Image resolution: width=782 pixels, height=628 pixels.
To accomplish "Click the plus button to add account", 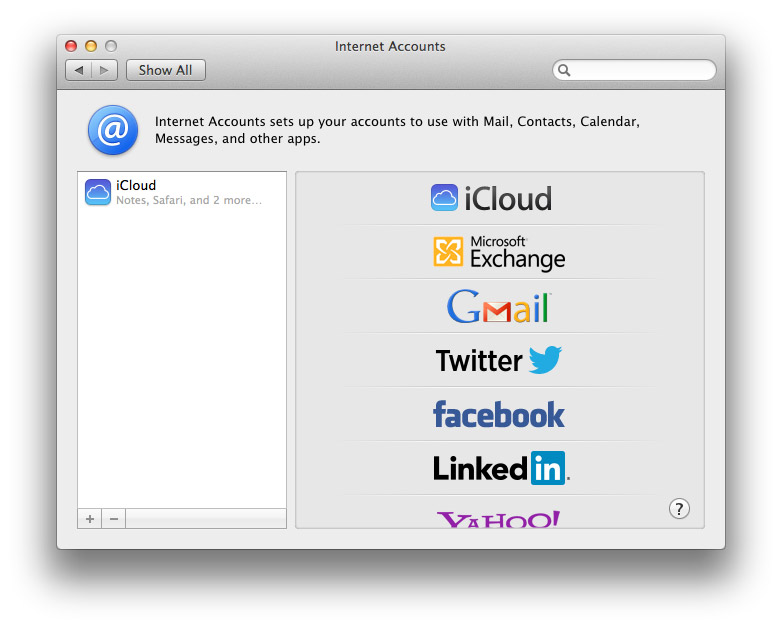I will click(x=90, y=519).
